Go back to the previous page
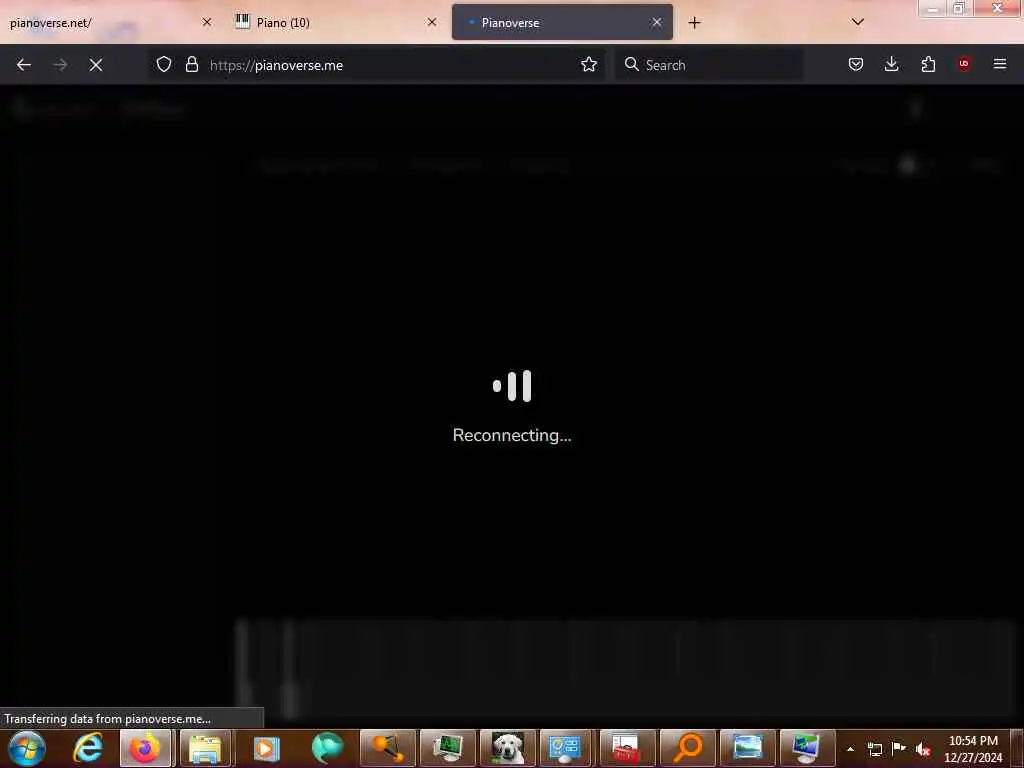The image size is (1024, 768). click(x=24, y=65)
